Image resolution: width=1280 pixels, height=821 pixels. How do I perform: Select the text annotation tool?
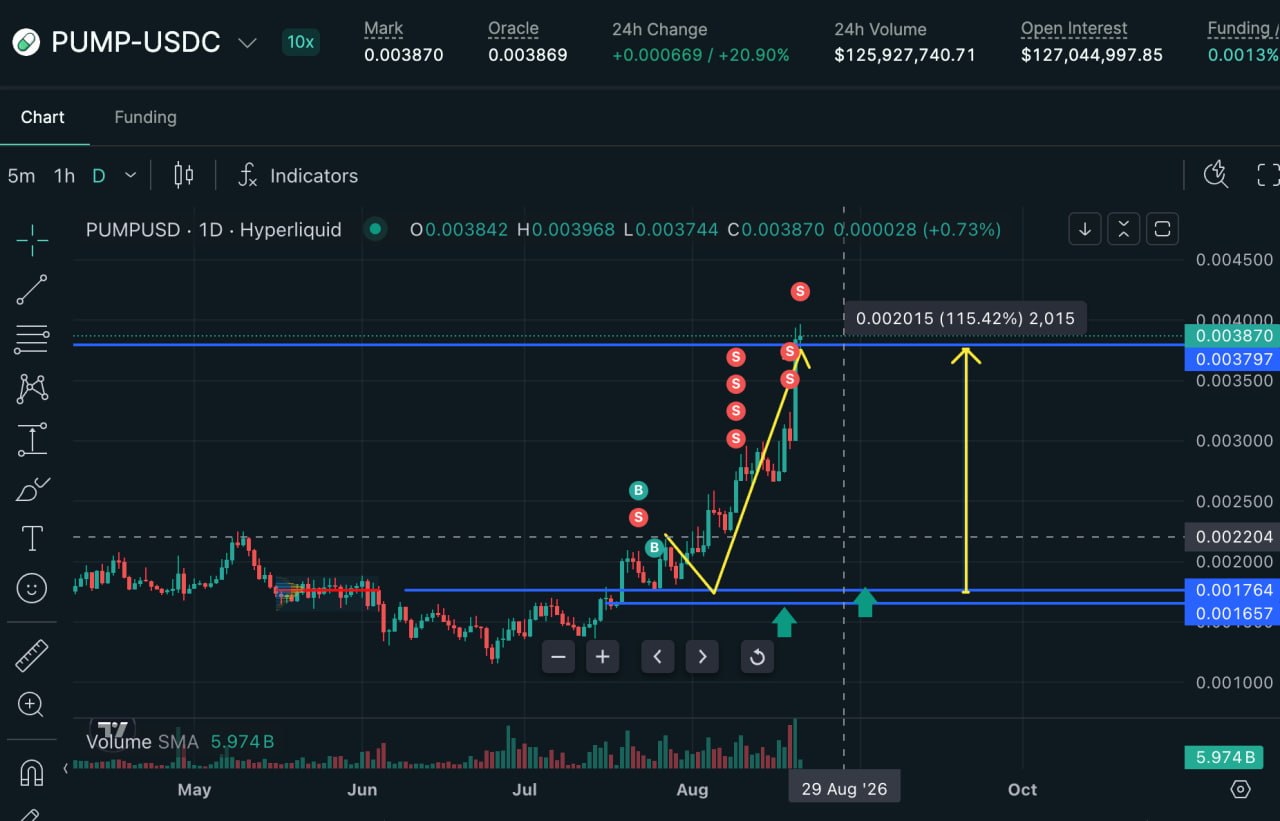point(32,539)
